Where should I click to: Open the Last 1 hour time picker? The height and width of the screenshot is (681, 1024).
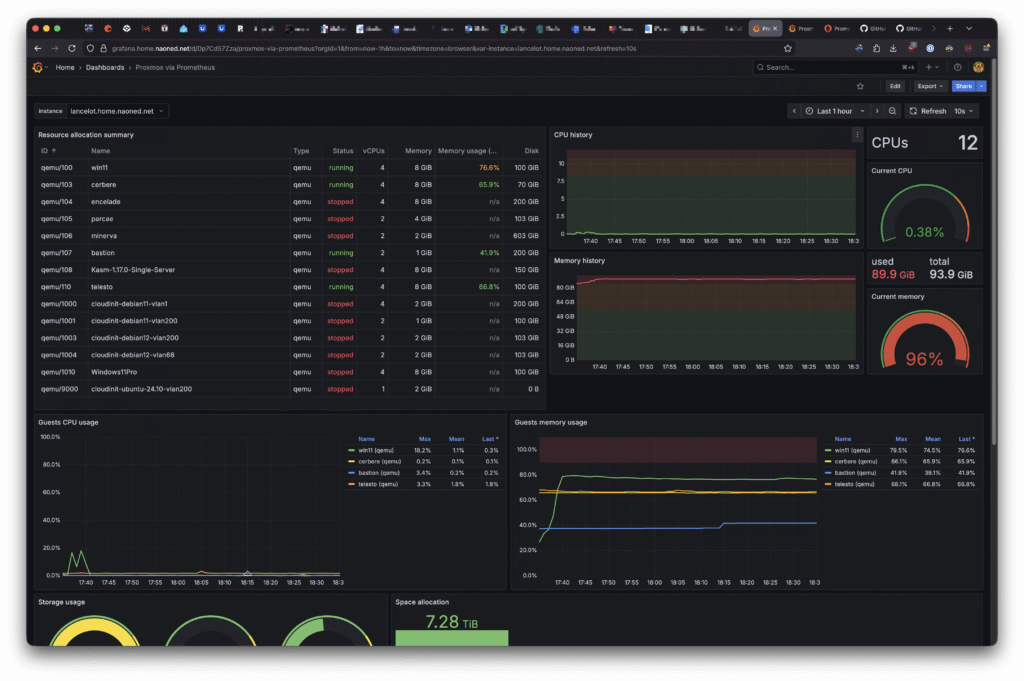(834, 111)
